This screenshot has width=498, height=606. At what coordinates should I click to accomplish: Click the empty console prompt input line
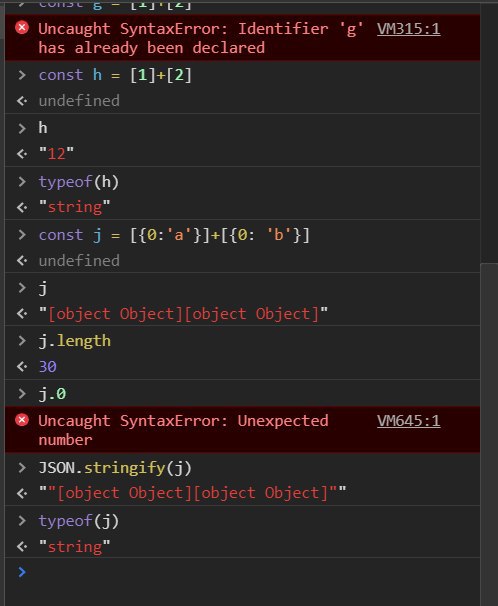pos(242,572)
